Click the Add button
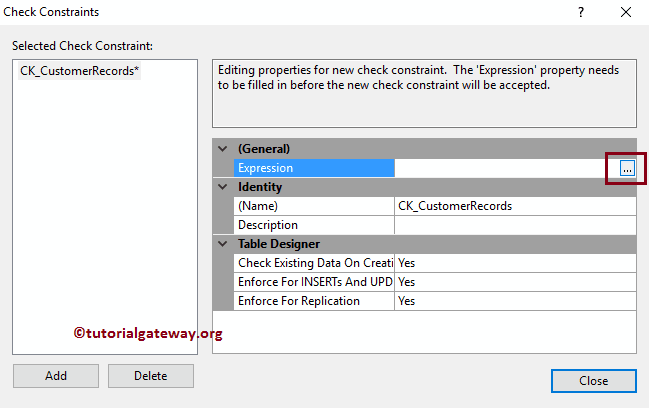Image resolution: width=649 pixels, height=408 pixels. [56, 376]
